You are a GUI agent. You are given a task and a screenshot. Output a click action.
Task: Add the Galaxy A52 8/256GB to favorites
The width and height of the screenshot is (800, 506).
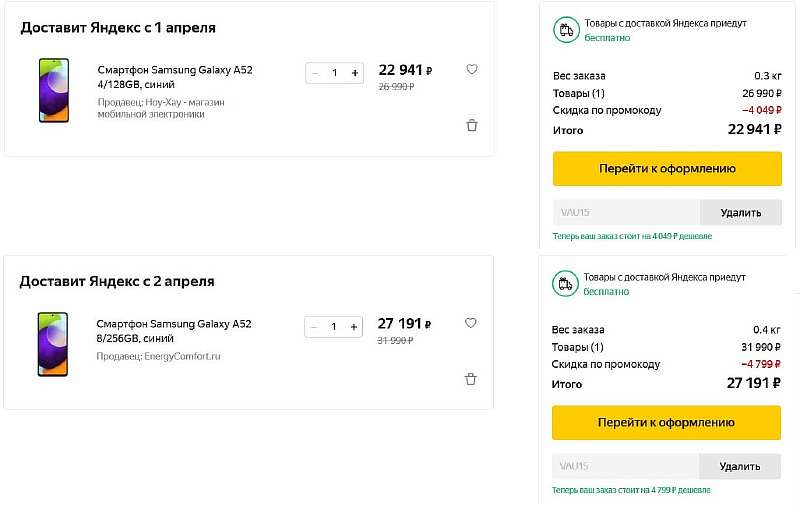point(471,323)
